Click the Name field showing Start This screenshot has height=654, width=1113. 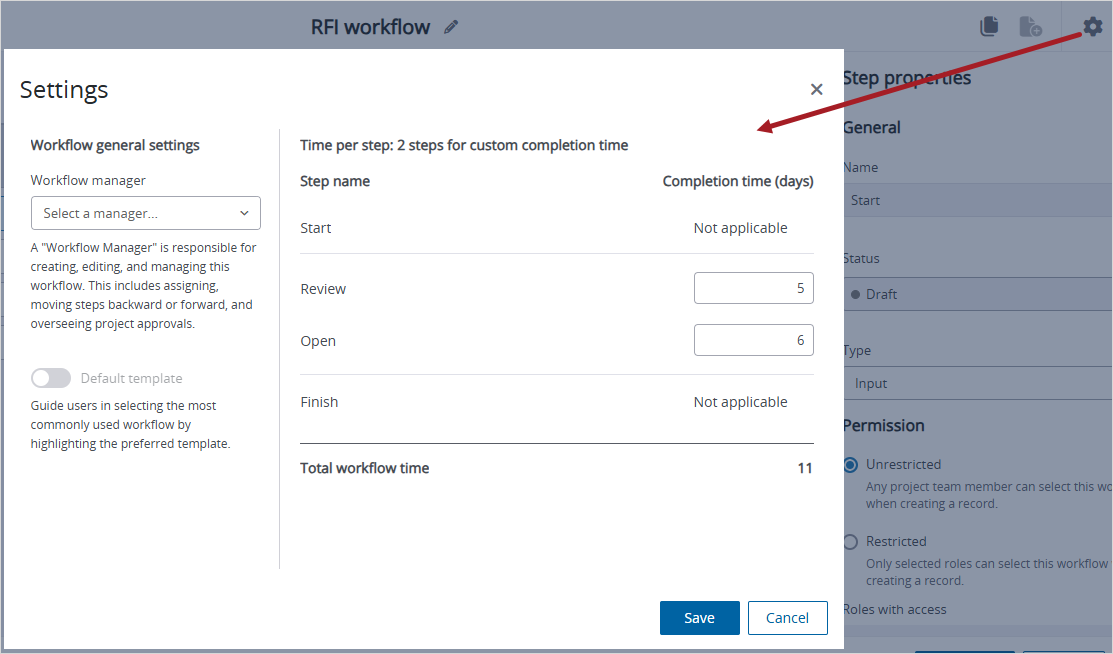click(x=977, y=200)
